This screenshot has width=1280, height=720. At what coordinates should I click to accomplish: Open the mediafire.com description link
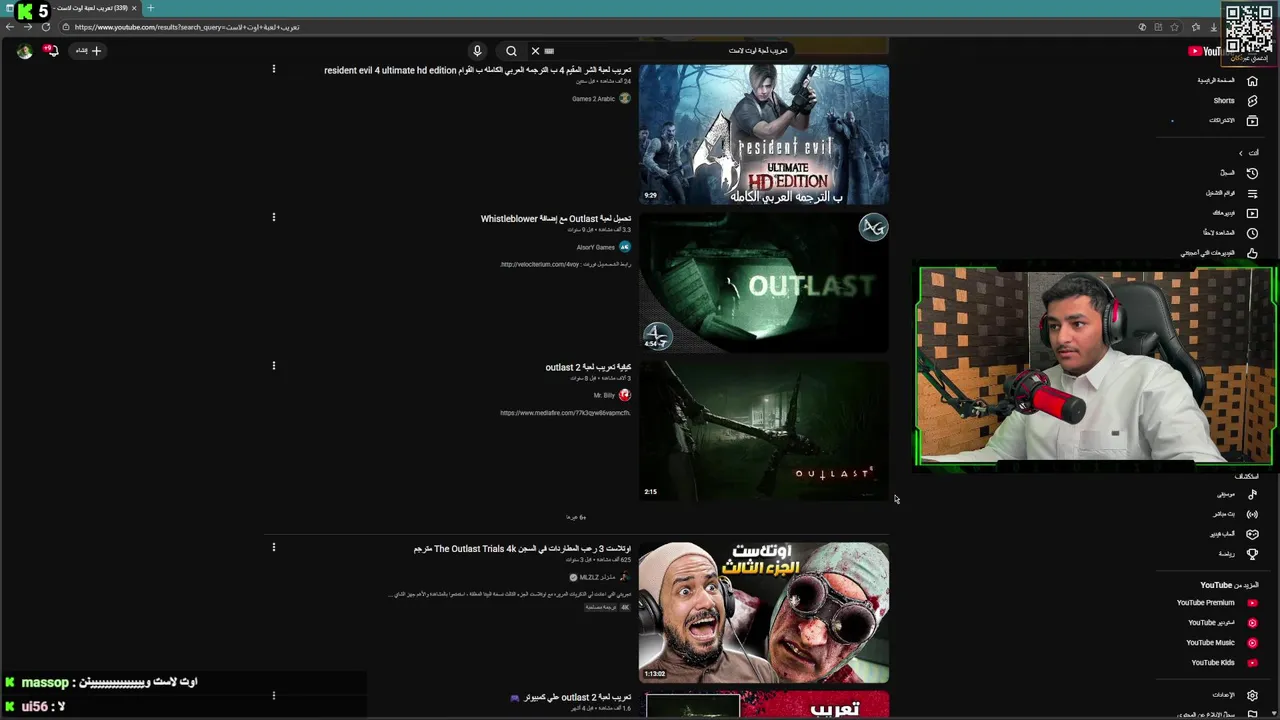[x=565, y=413]
